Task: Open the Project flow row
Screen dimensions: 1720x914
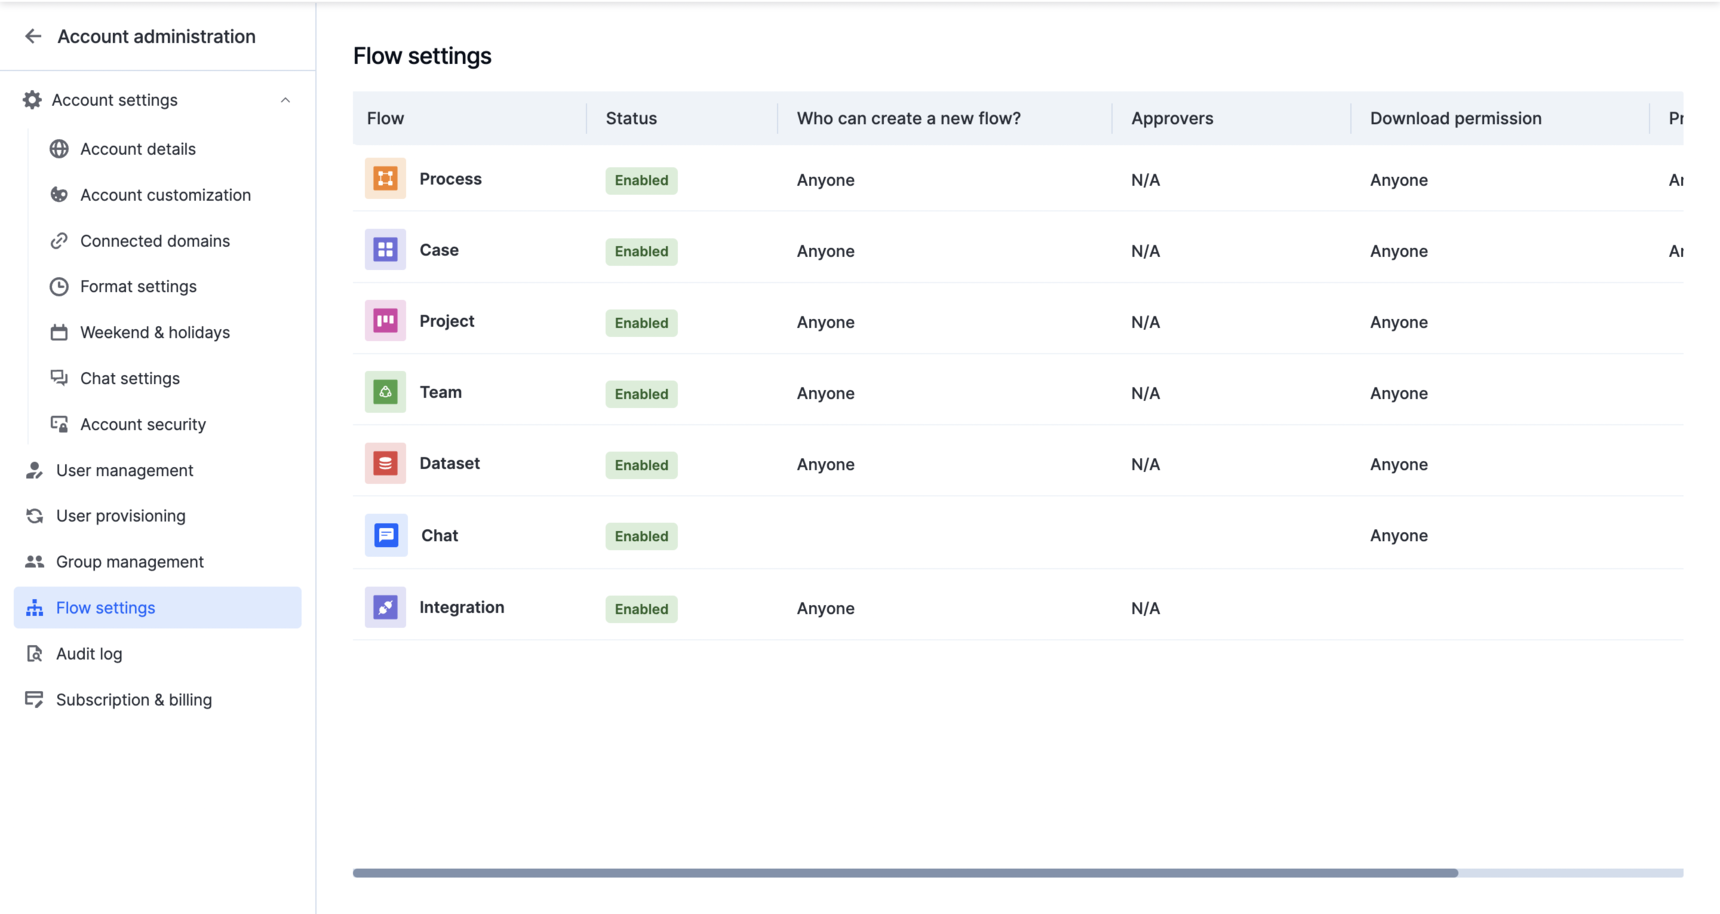Action: pyautogui.click(x=1018, y=322)
